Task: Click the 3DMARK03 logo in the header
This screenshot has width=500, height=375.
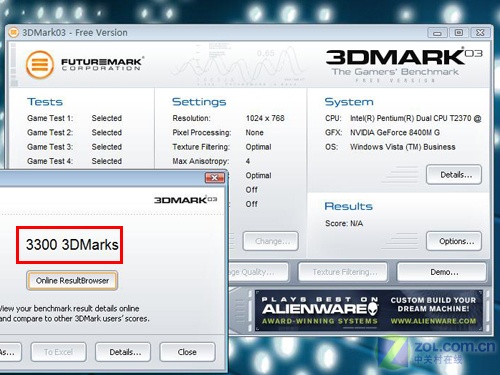Action: coord(404,57)
